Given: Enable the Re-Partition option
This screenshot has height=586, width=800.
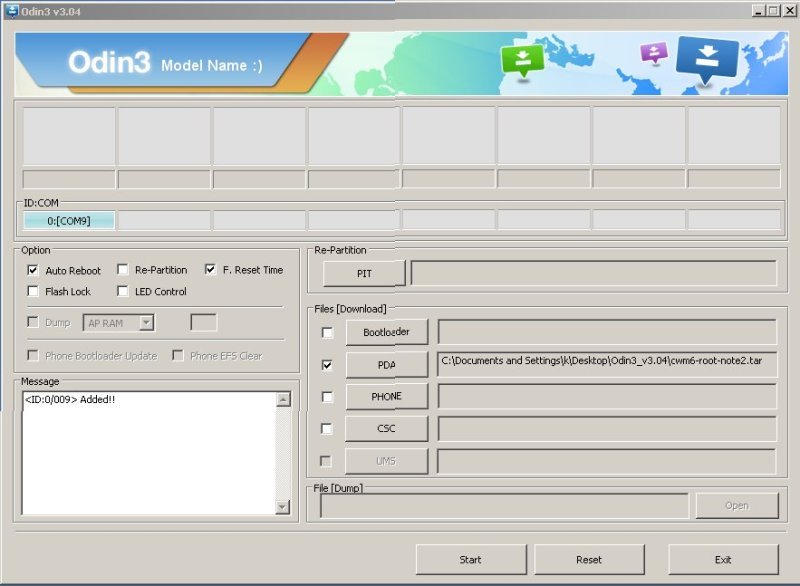Looking at the screenshot, I should [x=122, y=270].
